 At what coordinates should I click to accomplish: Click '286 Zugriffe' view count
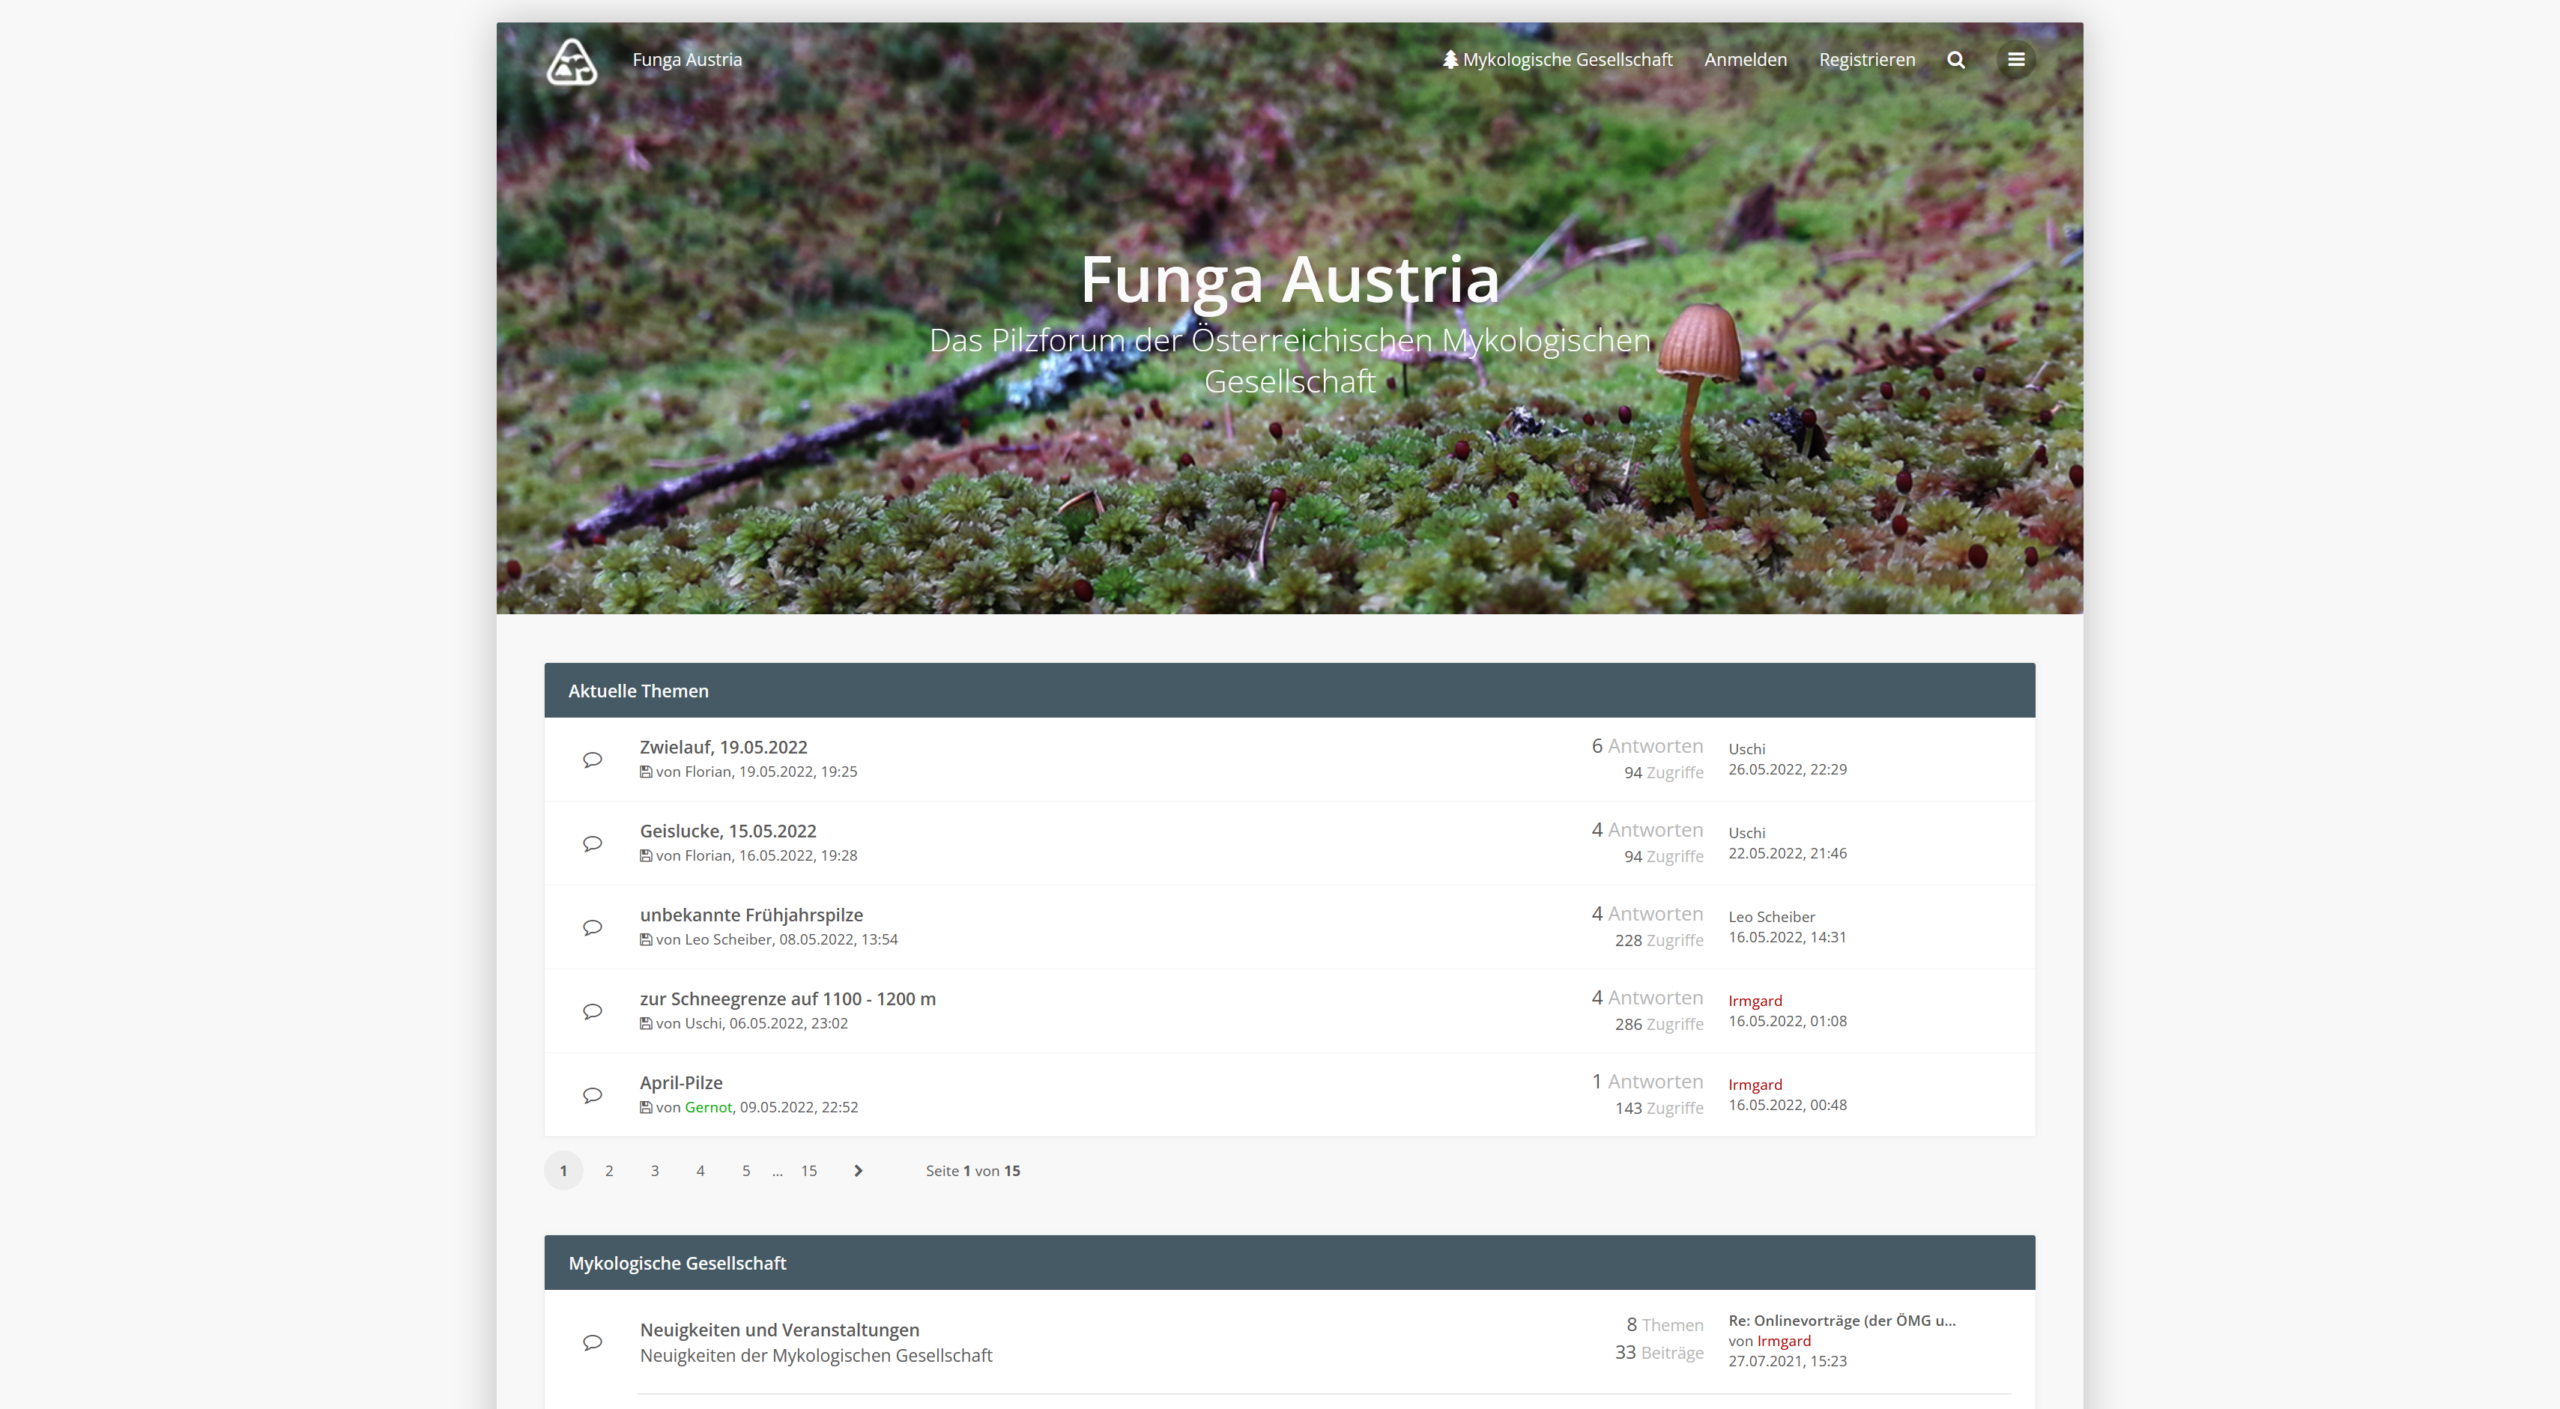tap(1659, 1025)
